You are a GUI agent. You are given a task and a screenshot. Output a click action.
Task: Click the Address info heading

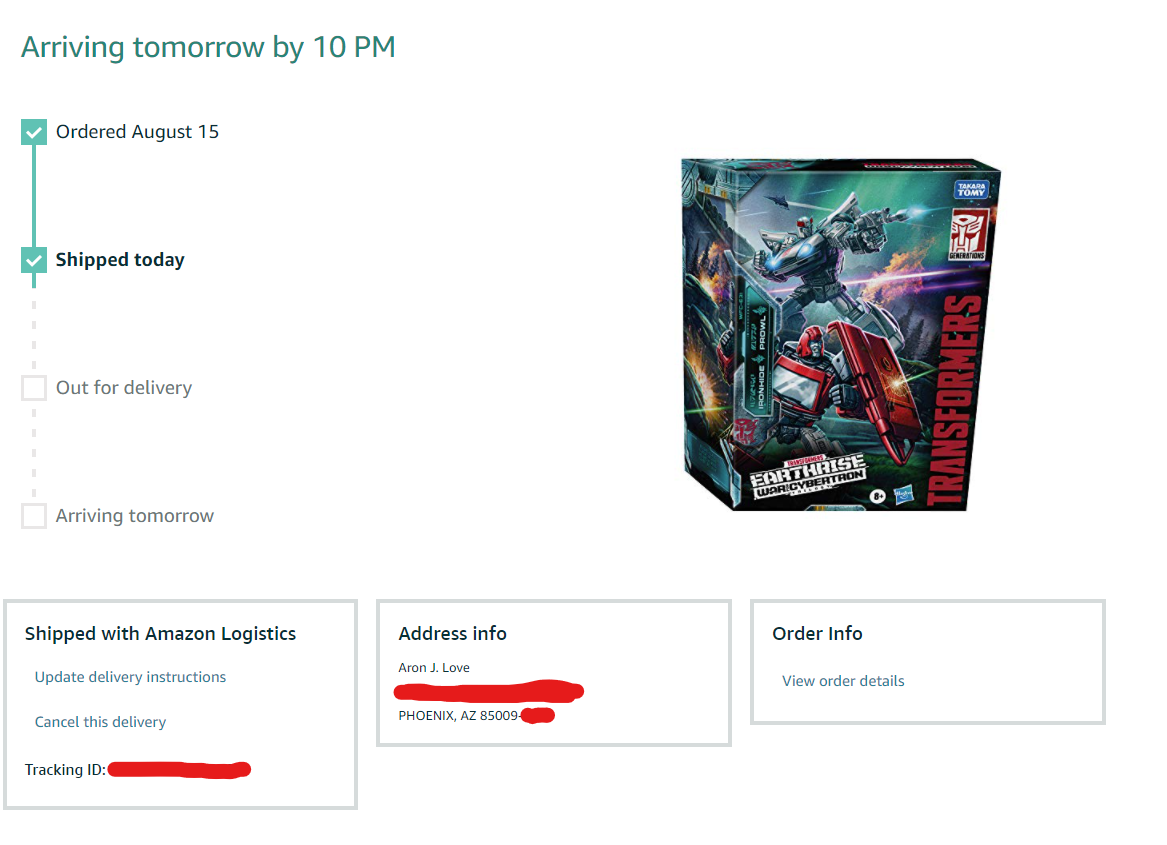[453, 634]
